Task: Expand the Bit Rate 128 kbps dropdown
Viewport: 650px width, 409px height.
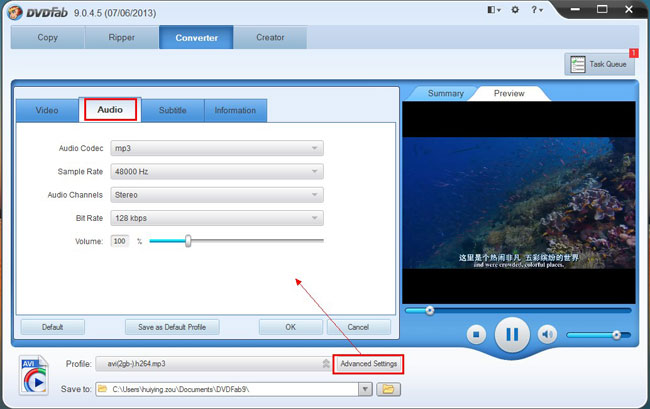Action: 217,218
